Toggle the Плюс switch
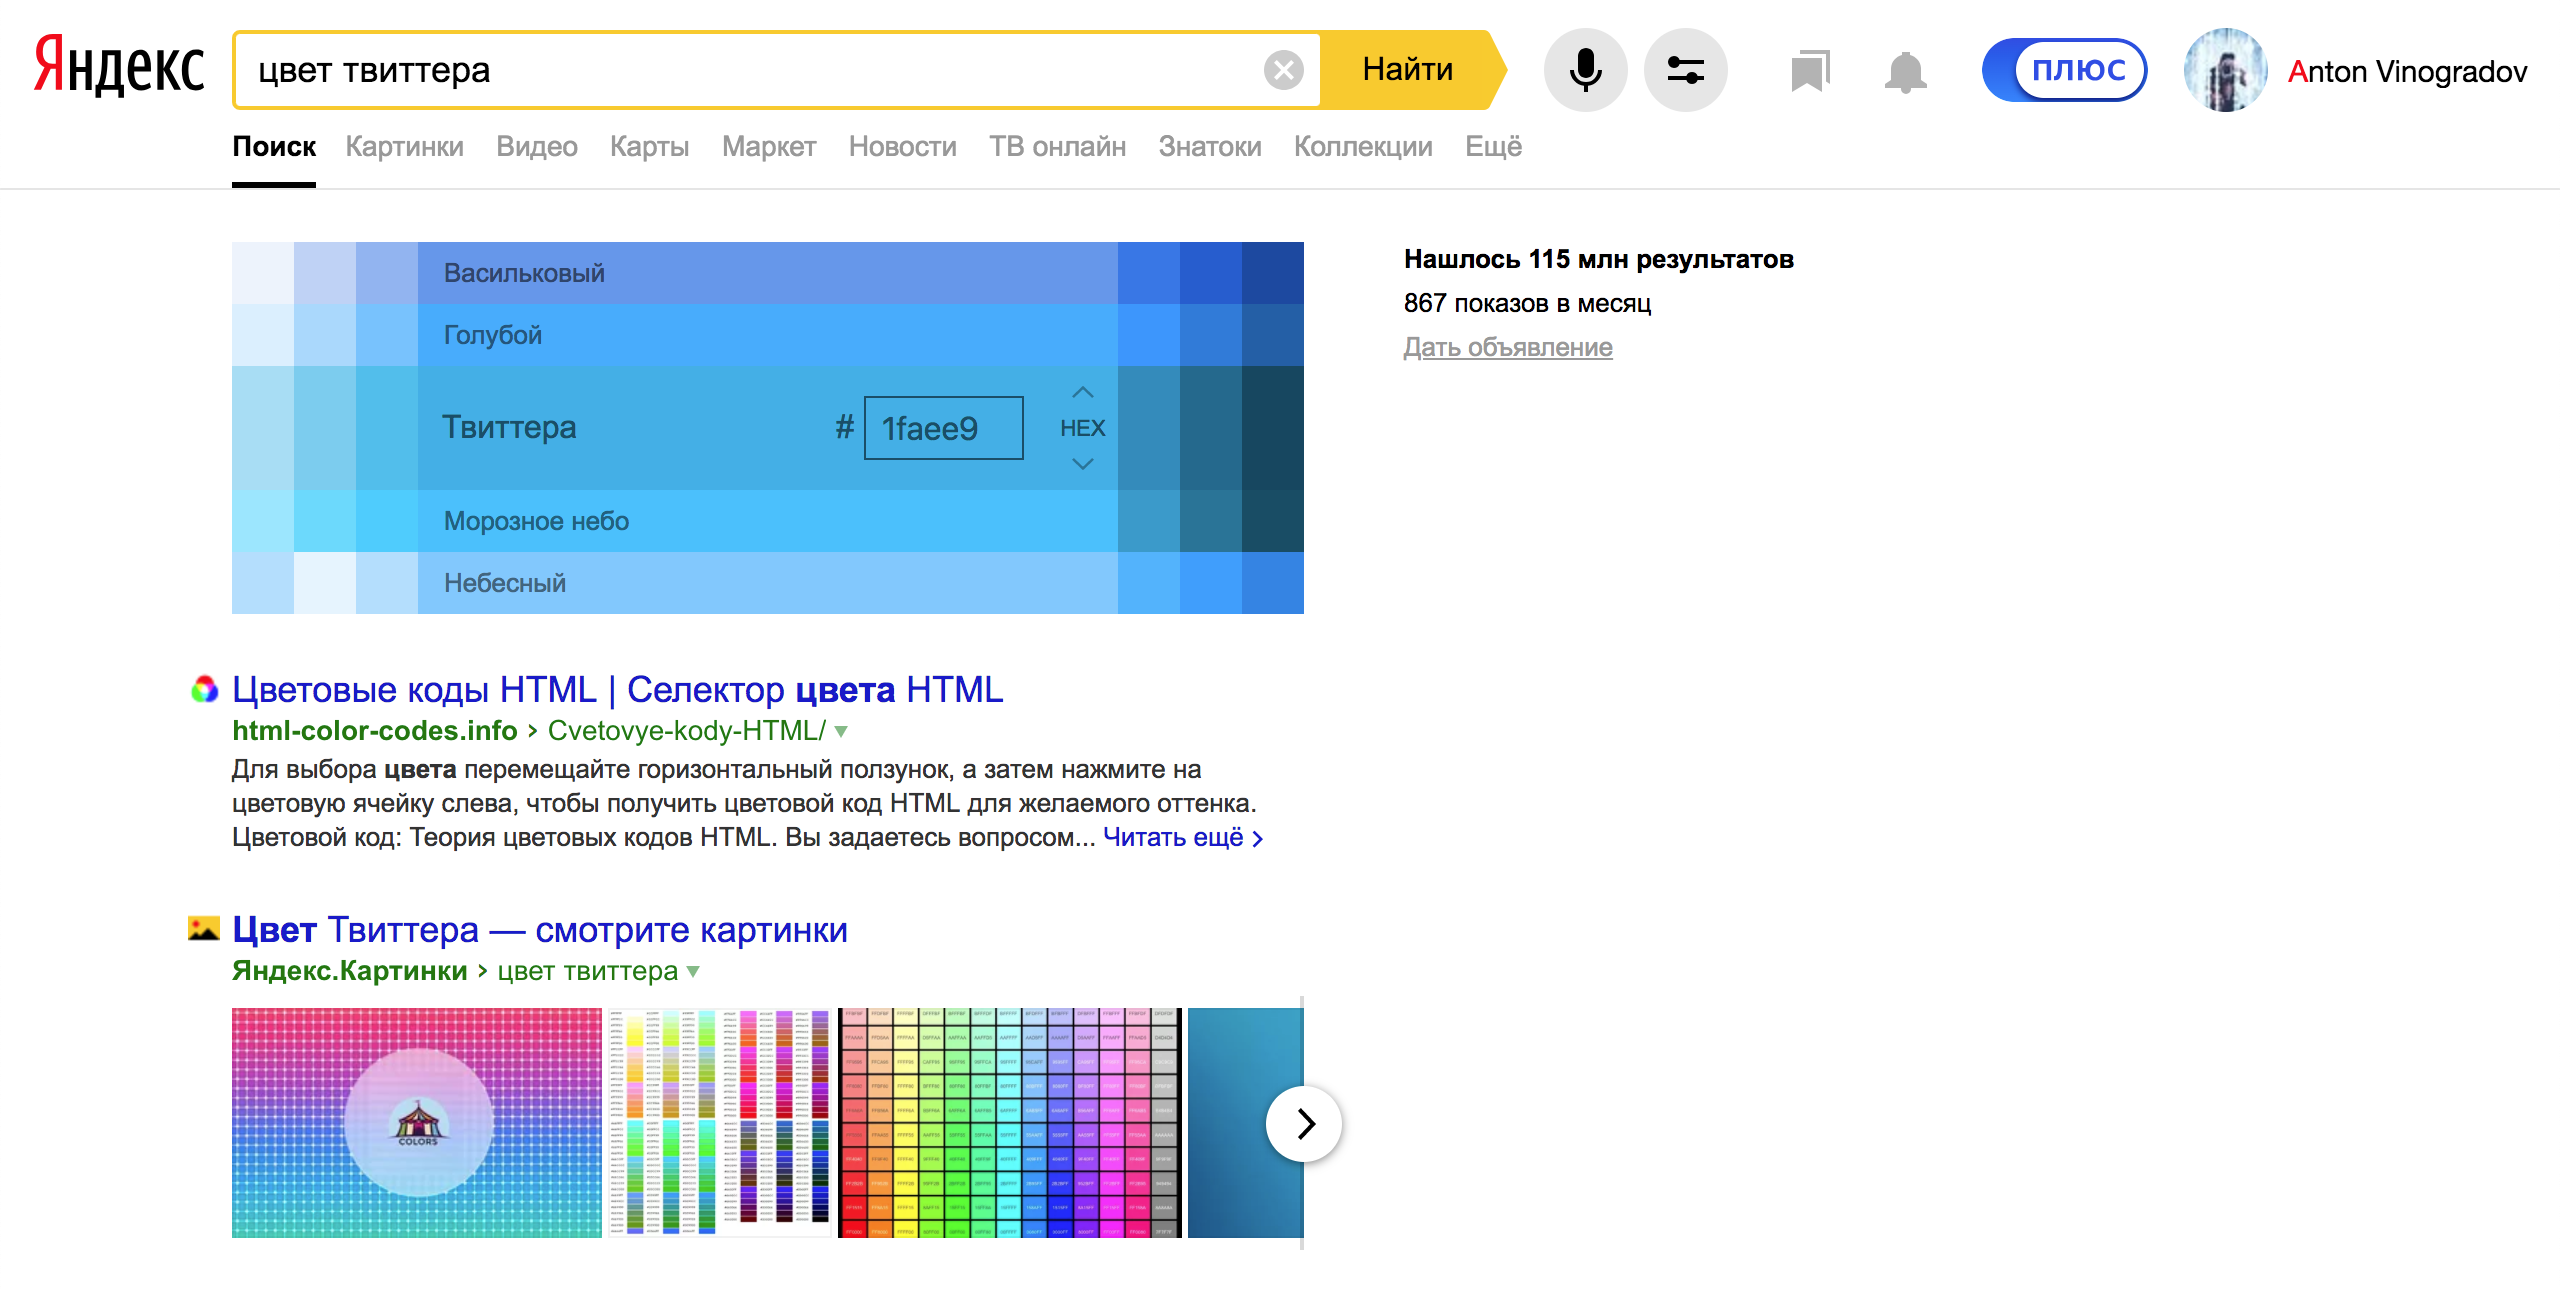Image resolution: width=2560 pixels, height=1290 pixels. (x=2064, y=70)
